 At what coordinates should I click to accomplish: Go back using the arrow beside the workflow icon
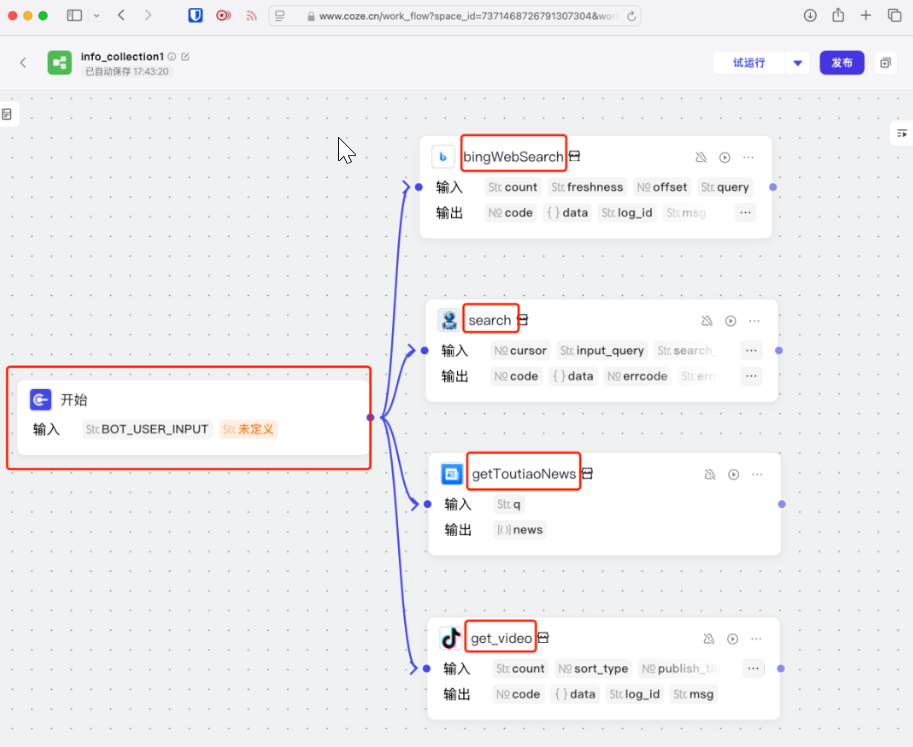23,62
